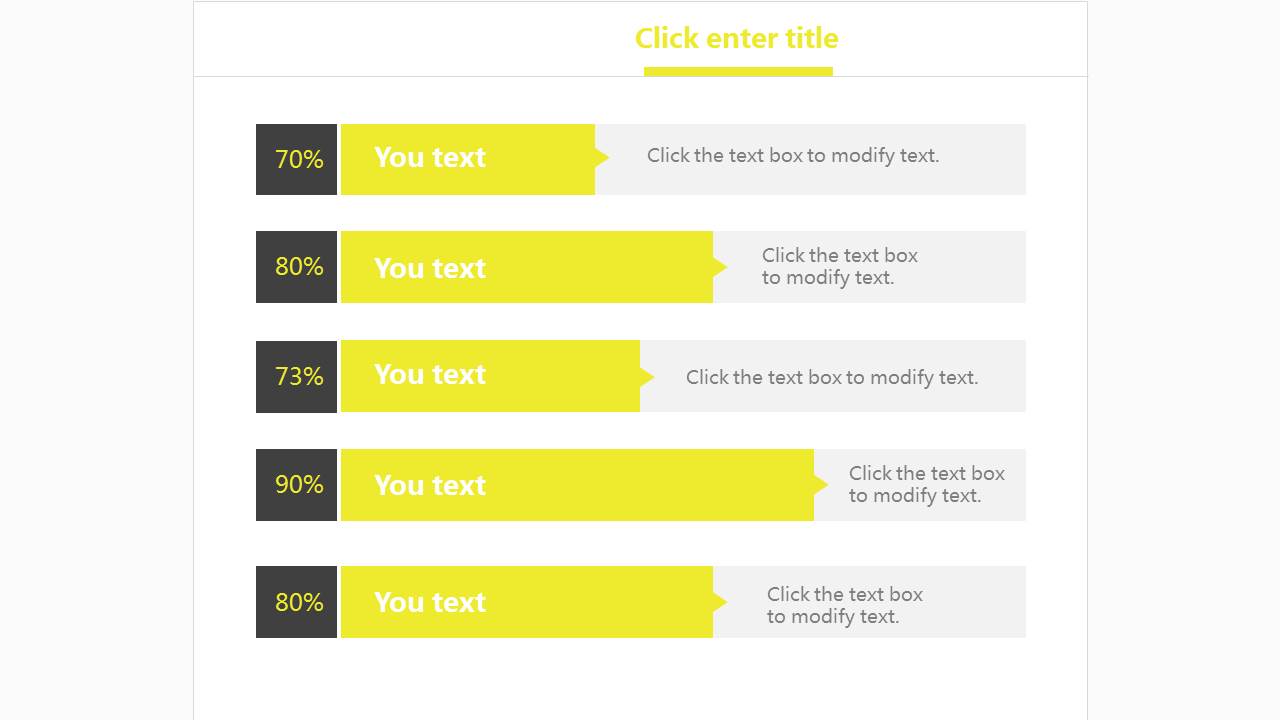Click the arrow tip of the bottom yellow bar

click(x=720, y=602)
